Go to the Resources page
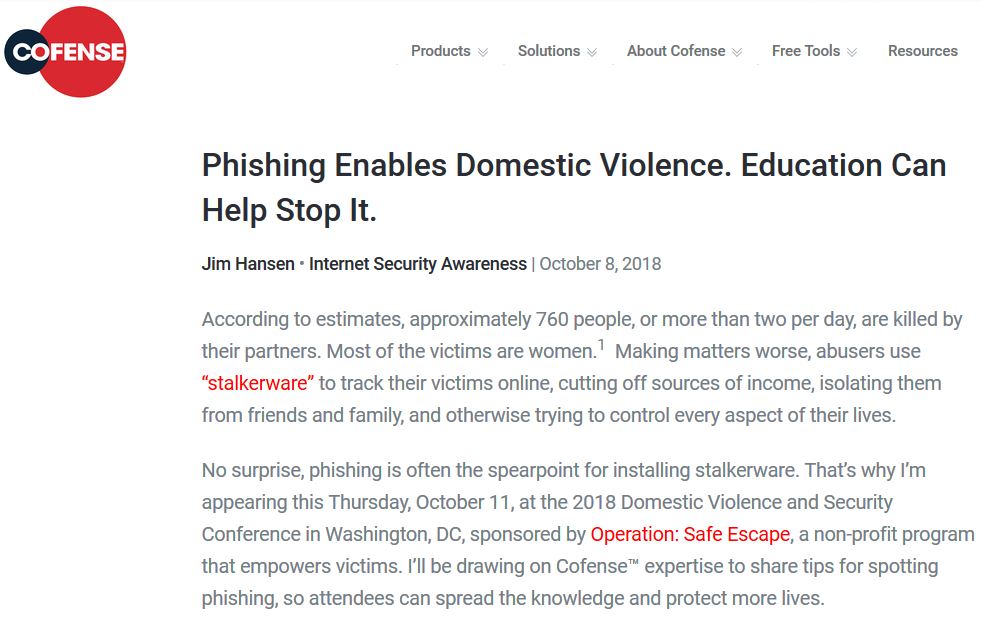982x627 pixels. [922, 51]
